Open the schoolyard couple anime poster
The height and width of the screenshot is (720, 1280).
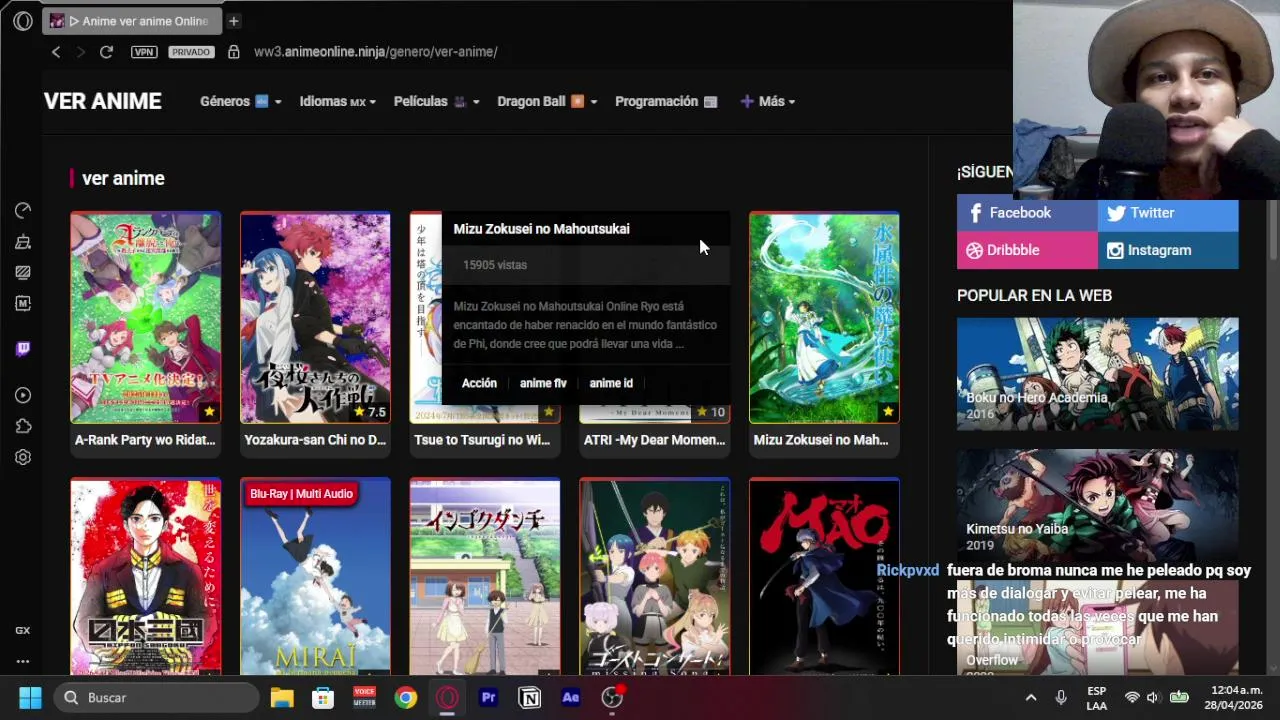pos(485,577)
